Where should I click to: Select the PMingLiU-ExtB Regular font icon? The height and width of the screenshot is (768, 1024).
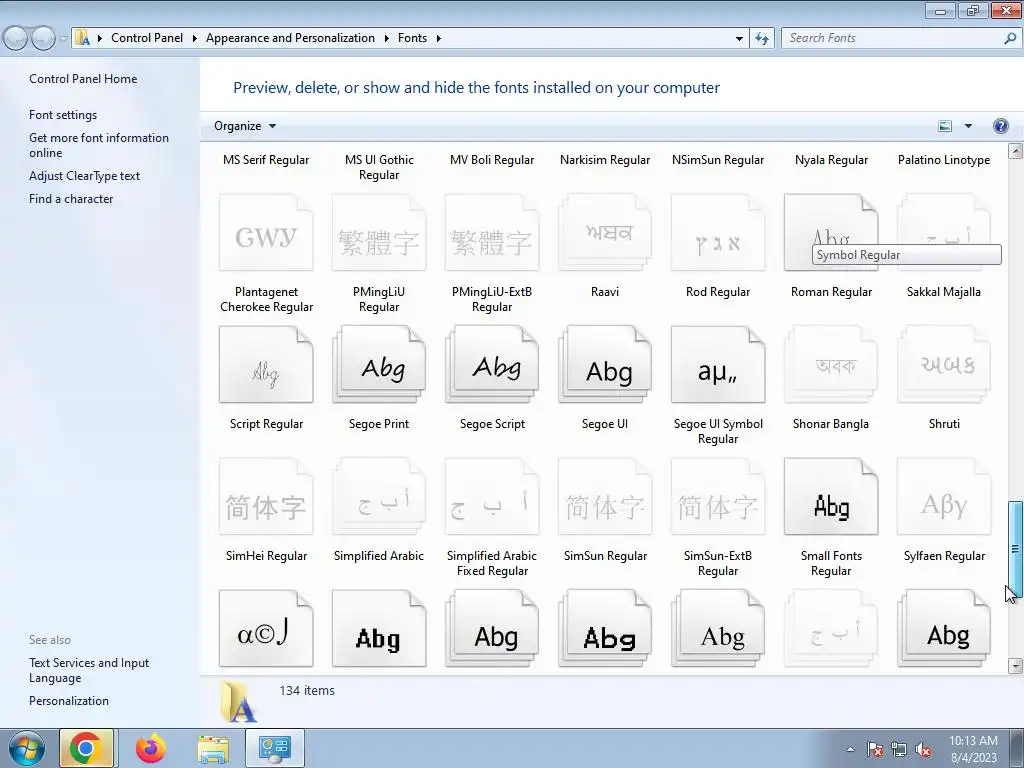coord(492,232)
